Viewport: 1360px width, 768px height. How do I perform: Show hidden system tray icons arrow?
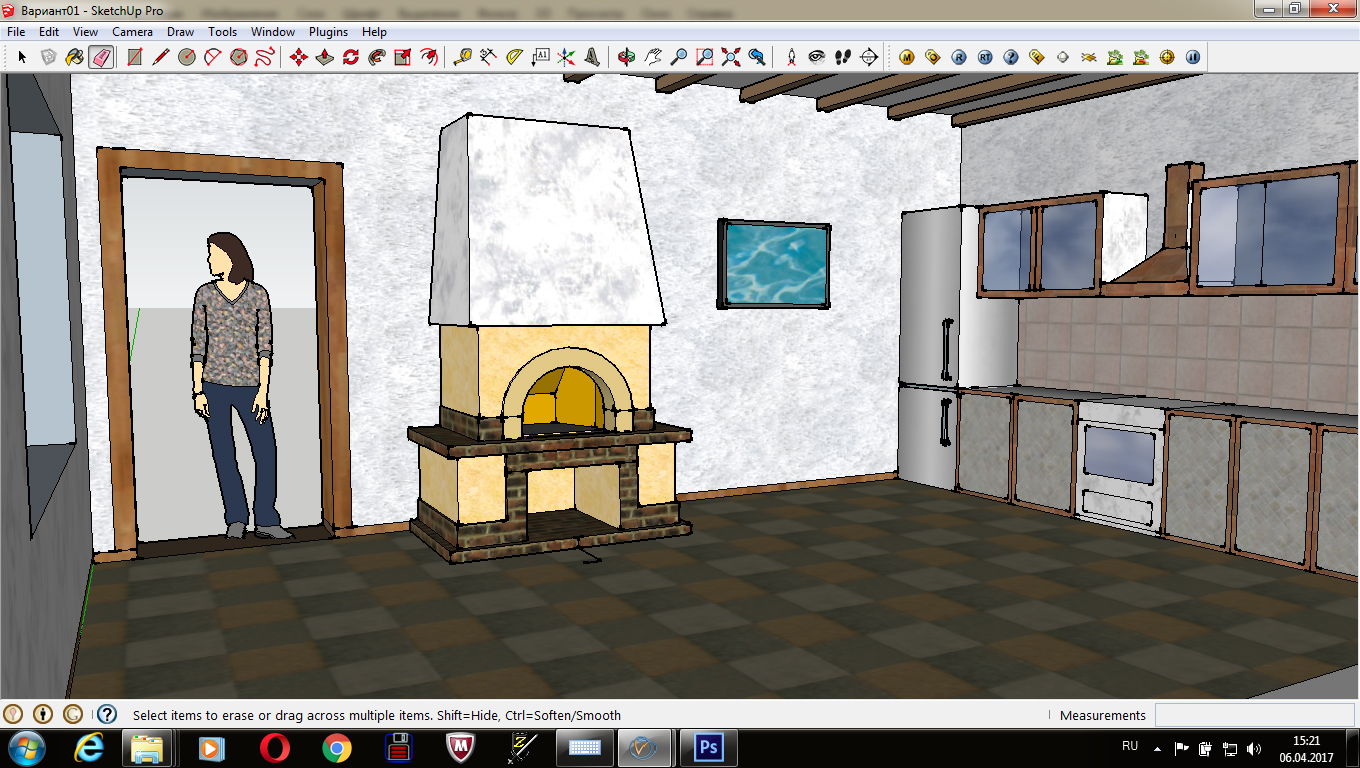tap(1158, 748)
